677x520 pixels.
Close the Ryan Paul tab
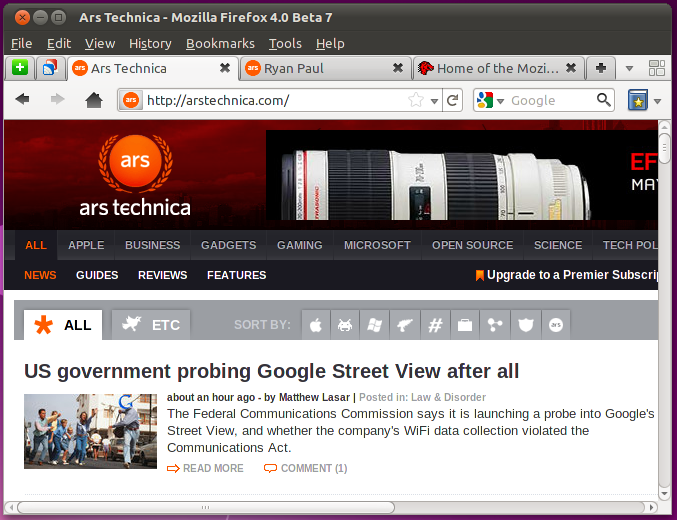point(398,68)
